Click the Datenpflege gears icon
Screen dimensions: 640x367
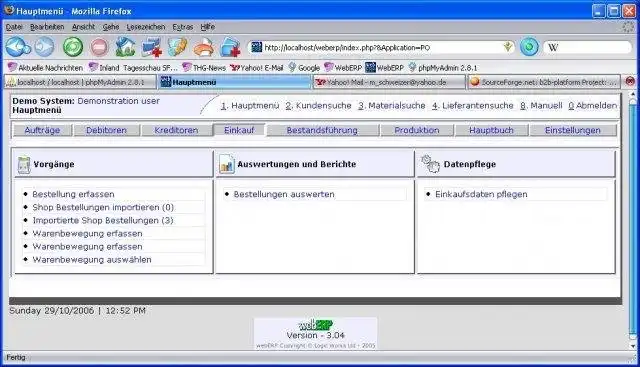430,164
